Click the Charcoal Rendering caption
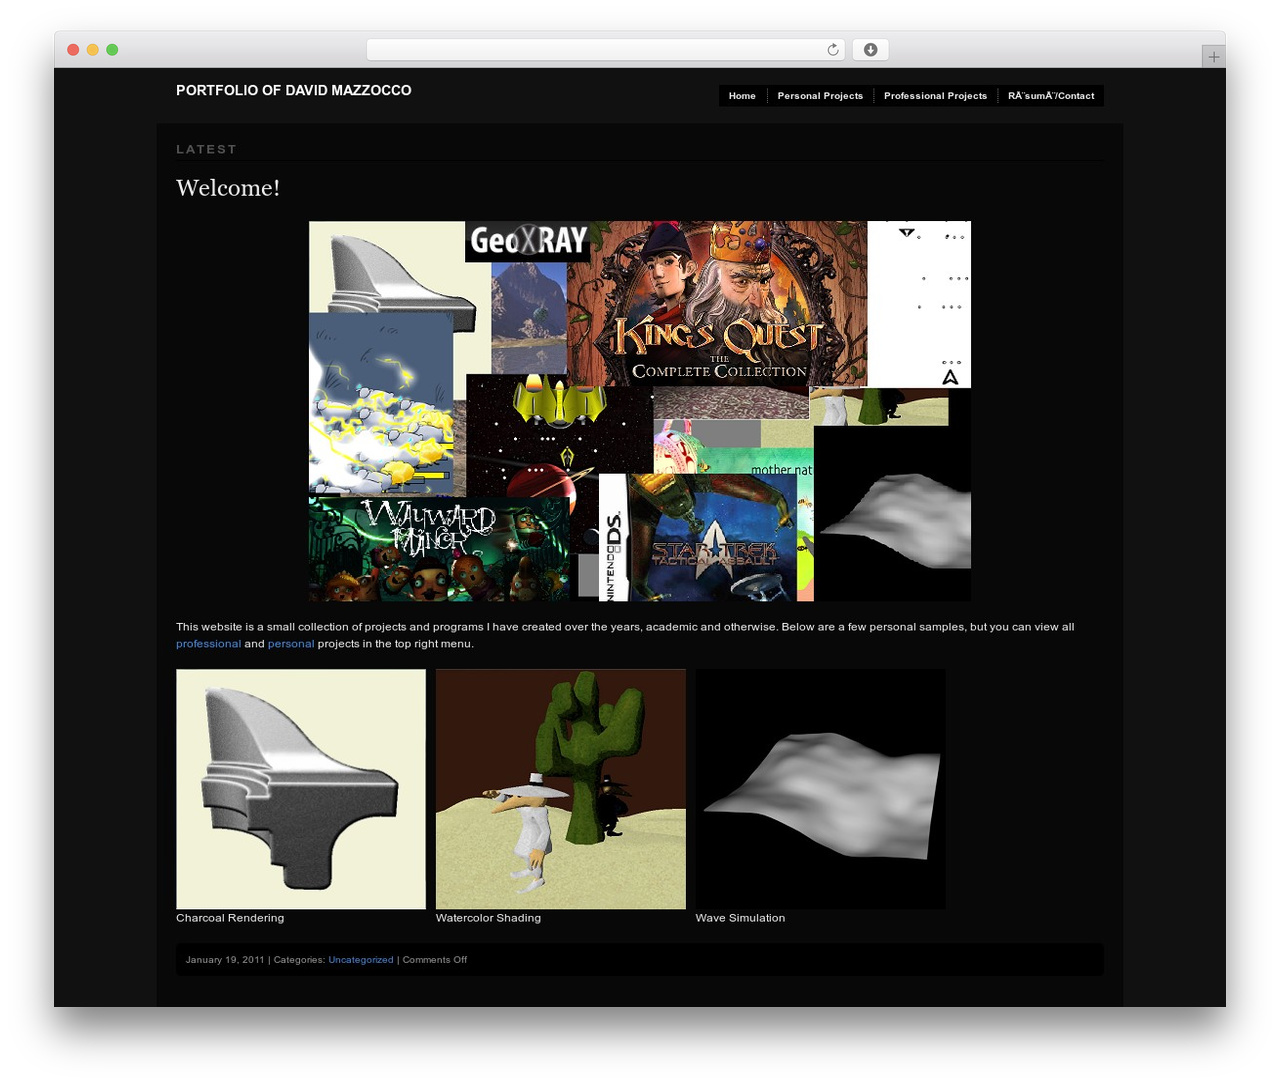 (x=230, y=918)
